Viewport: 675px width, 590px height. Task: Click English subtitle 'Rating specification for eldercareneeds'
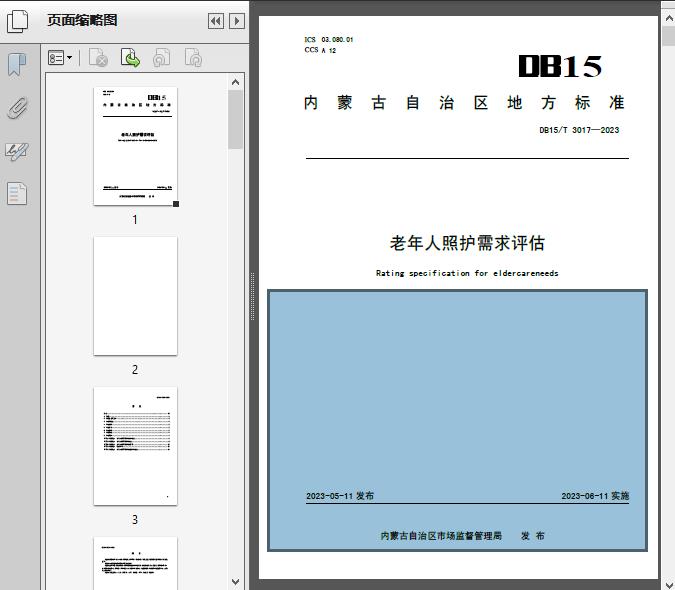(467, 273)
